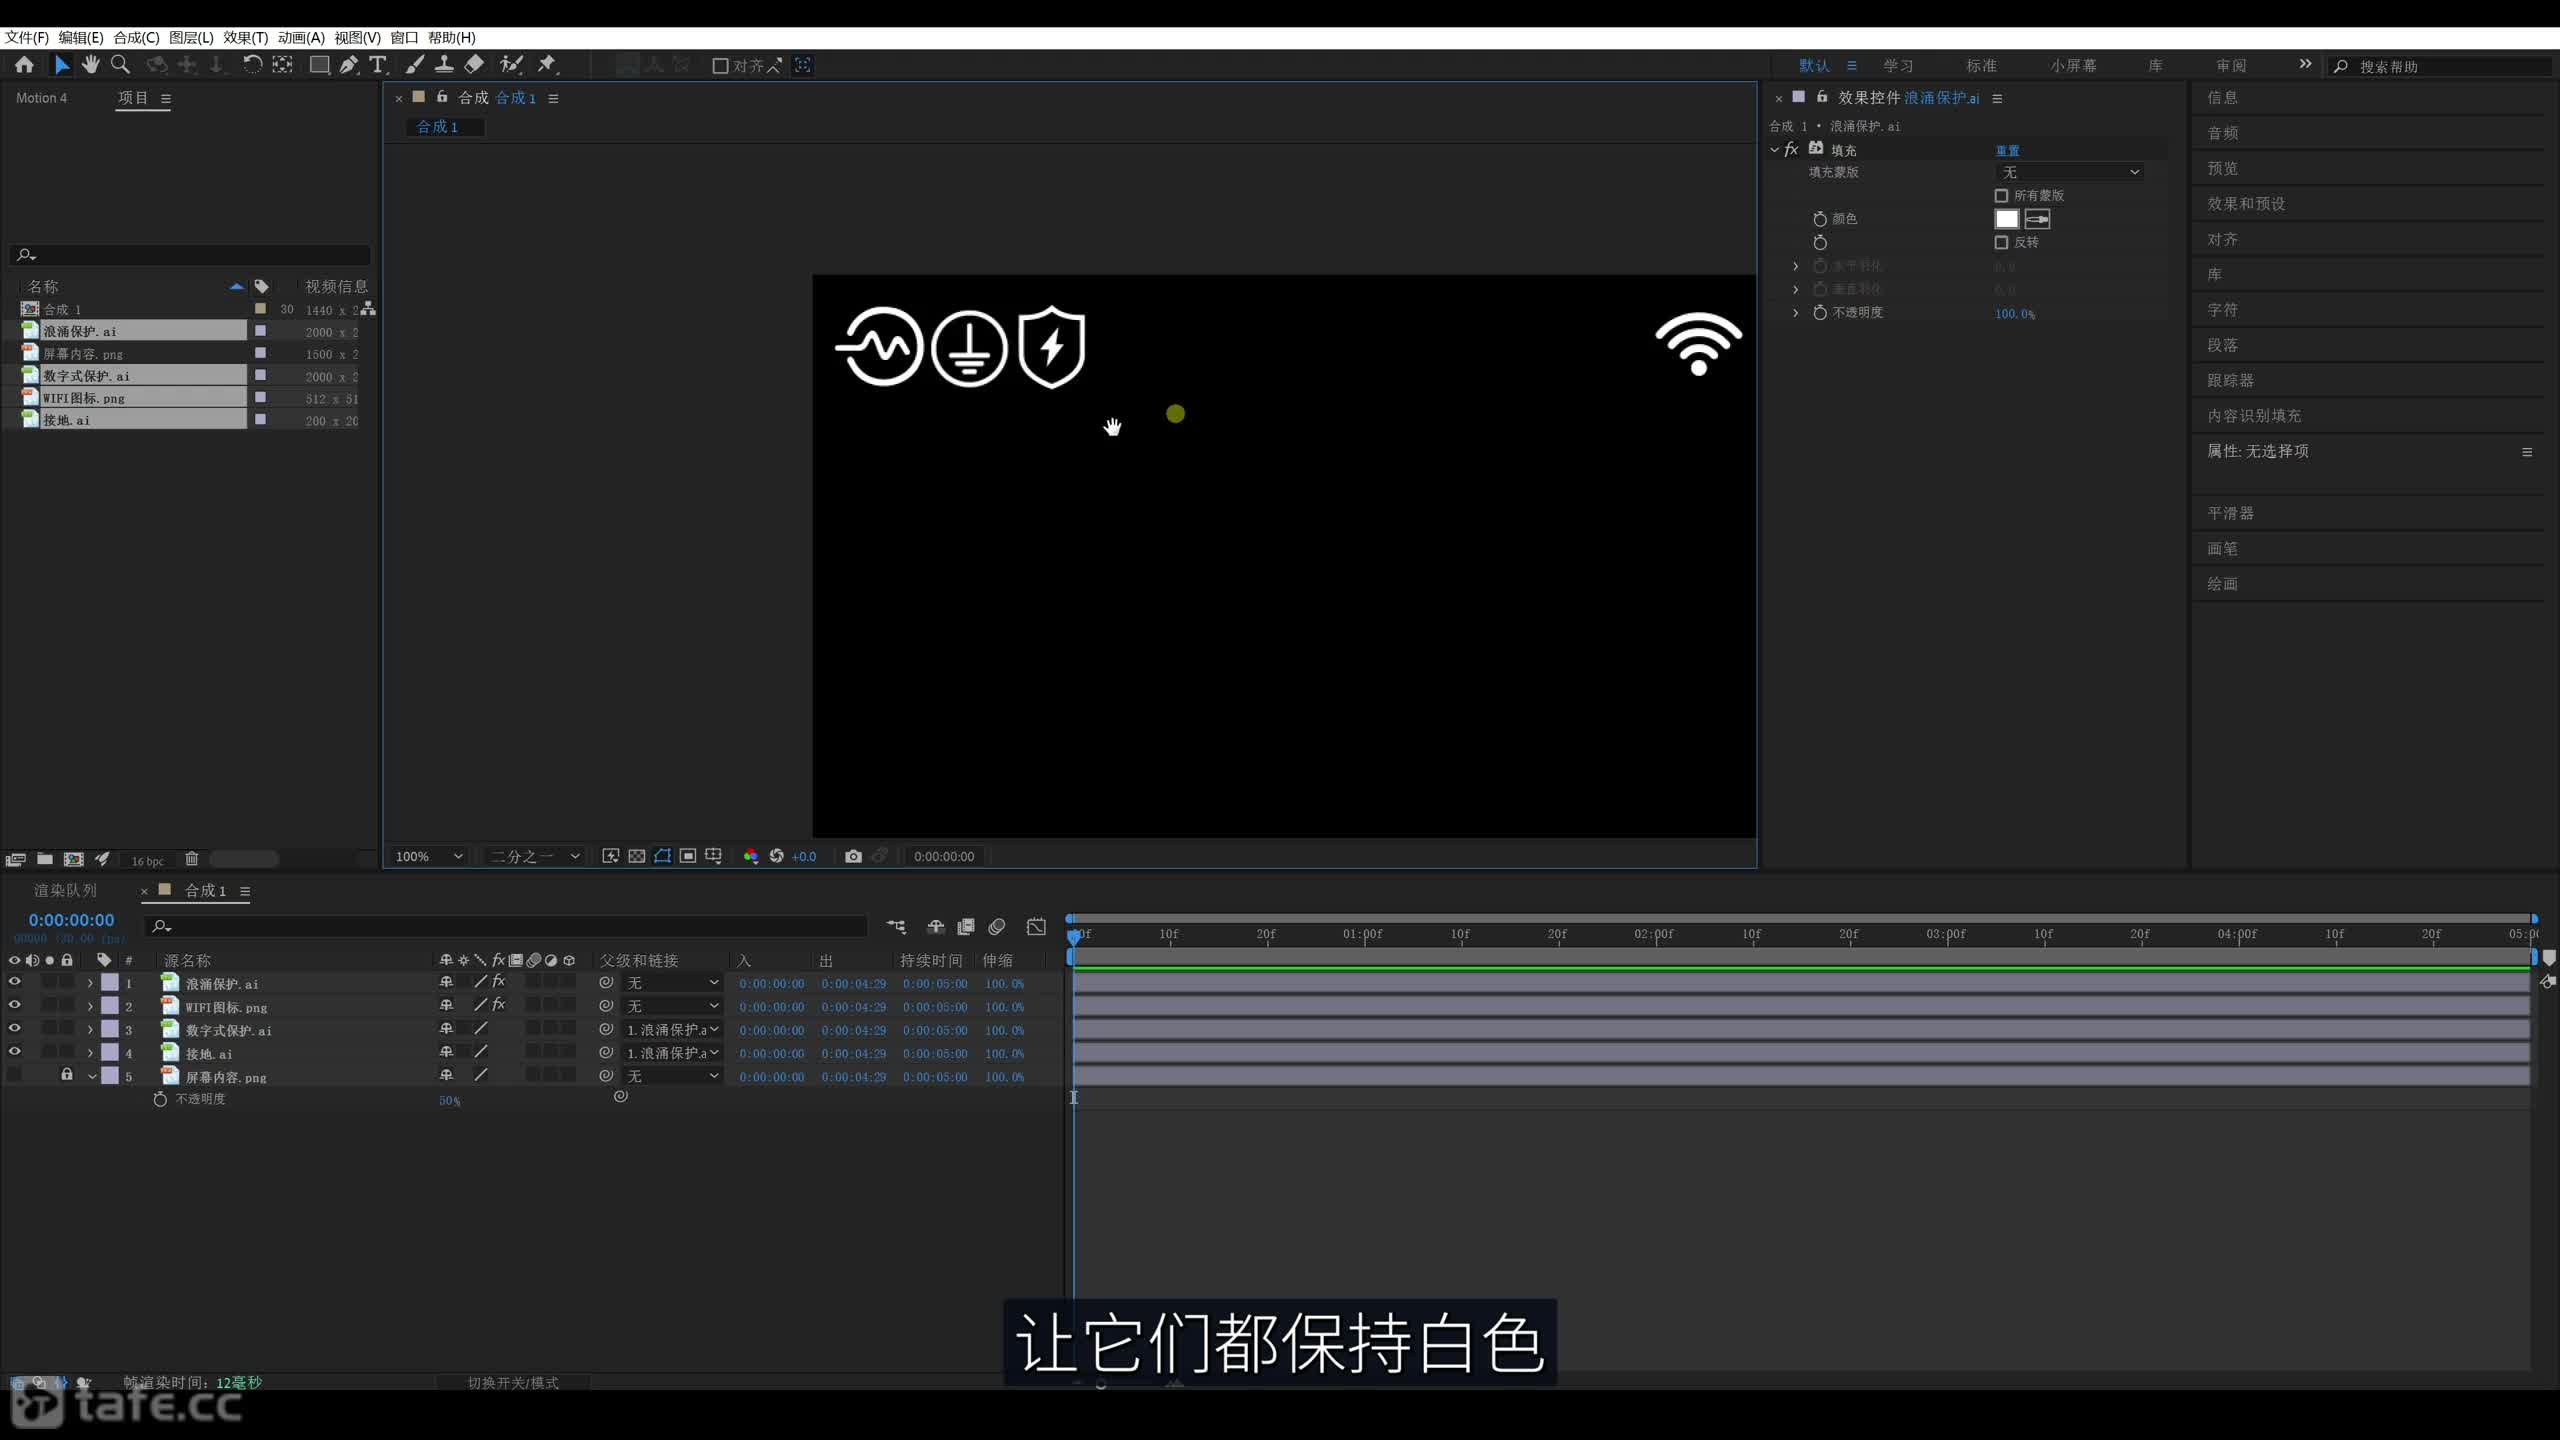
Task: Select the Rectangle shape tool
Action: coord(319,65)
